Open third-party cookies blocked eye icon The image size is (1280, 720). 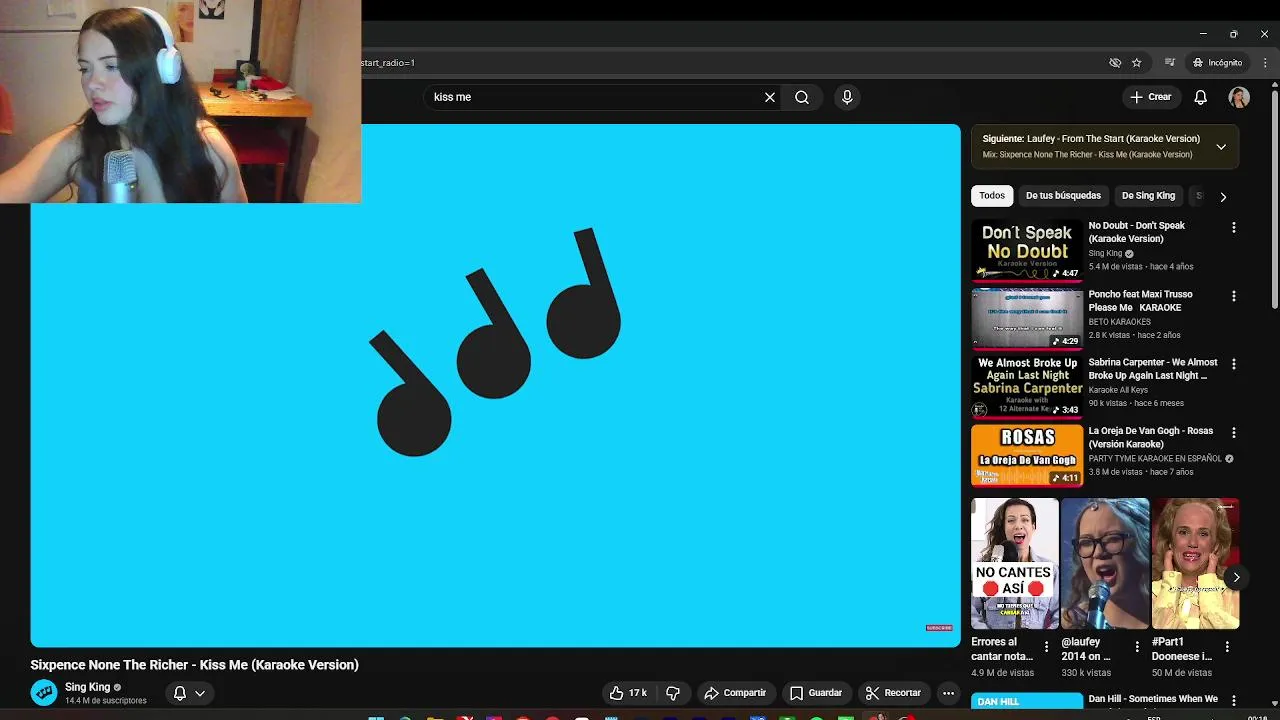tap(1115, 62)
